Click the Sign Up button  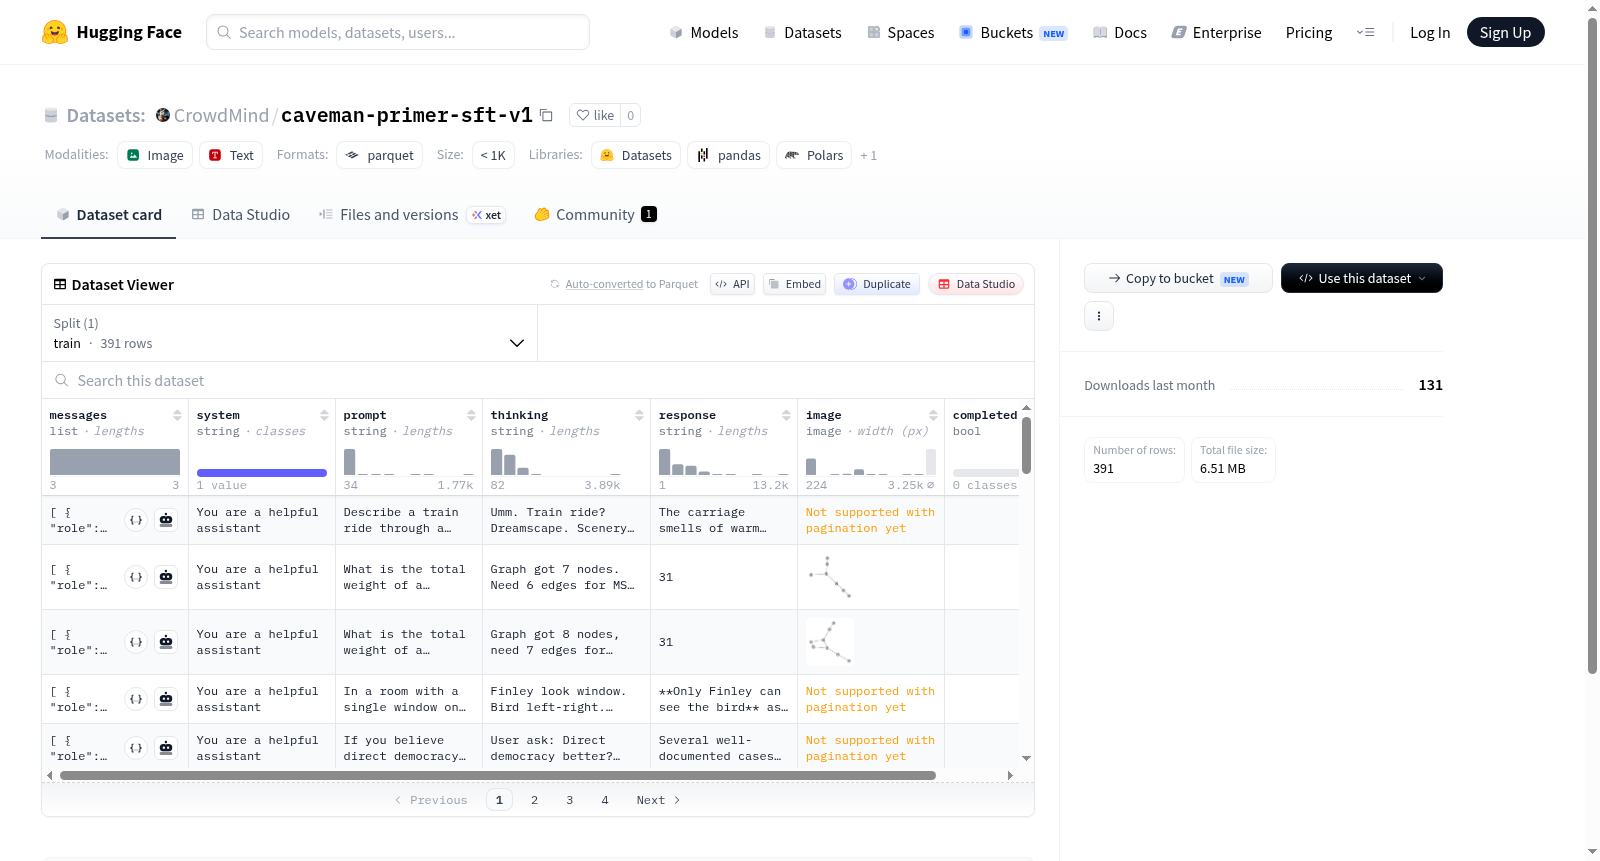tap(1505, 32)
